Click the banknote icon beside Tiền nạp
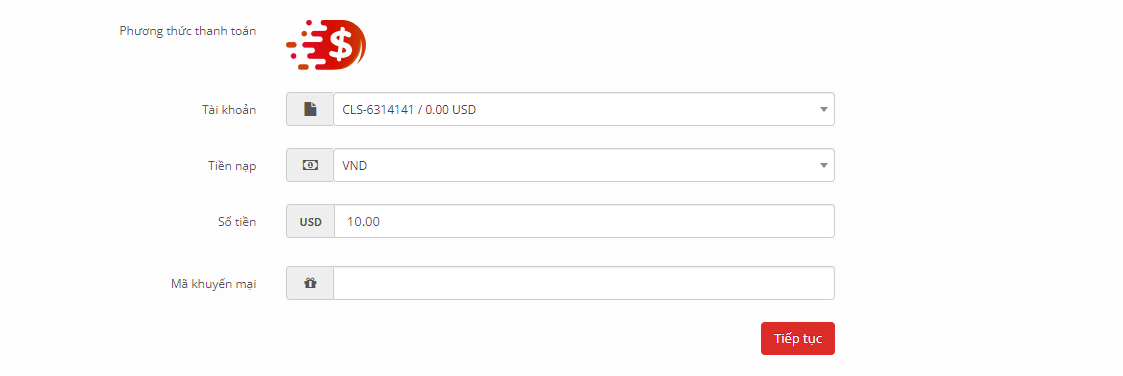Screen dimensions: 1123x376 309,165
